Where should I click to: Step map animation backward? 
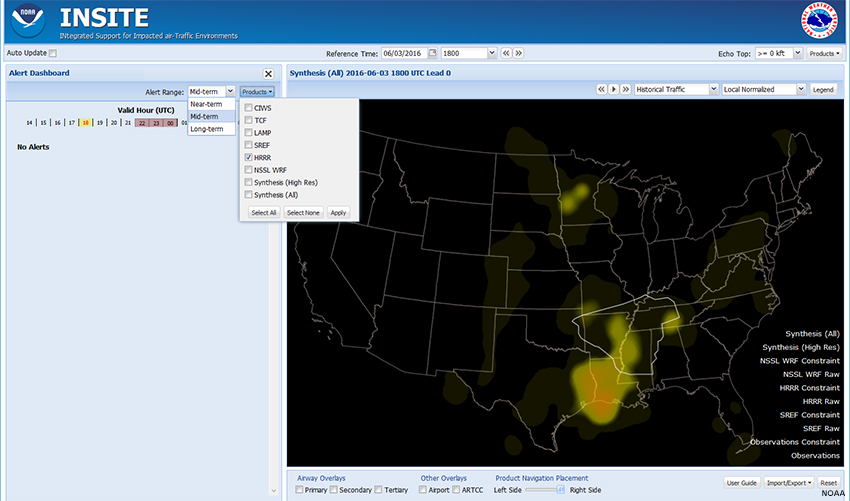tap(601, 89)
